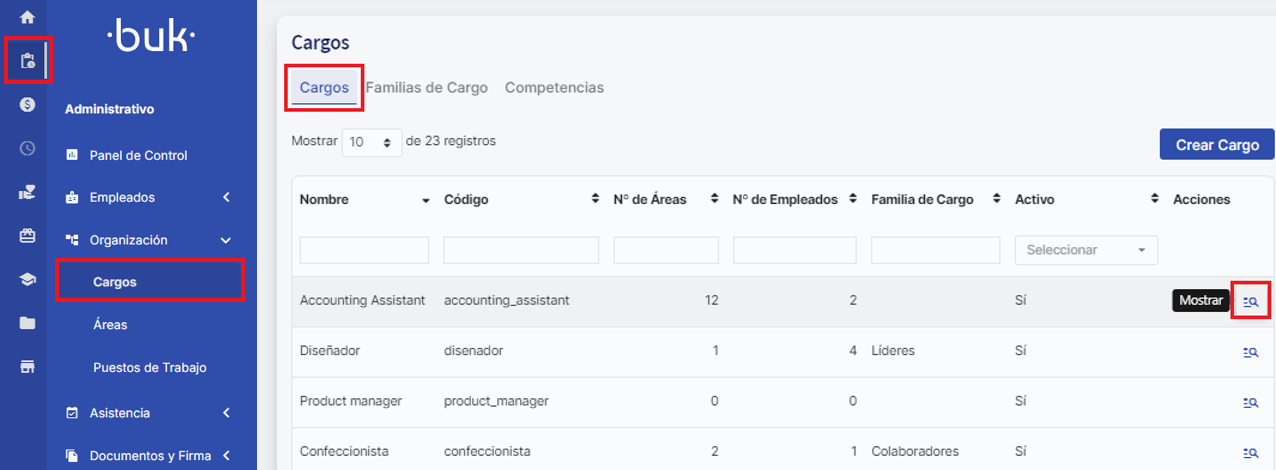Open the graduation cap training icon

click(27, 280)
